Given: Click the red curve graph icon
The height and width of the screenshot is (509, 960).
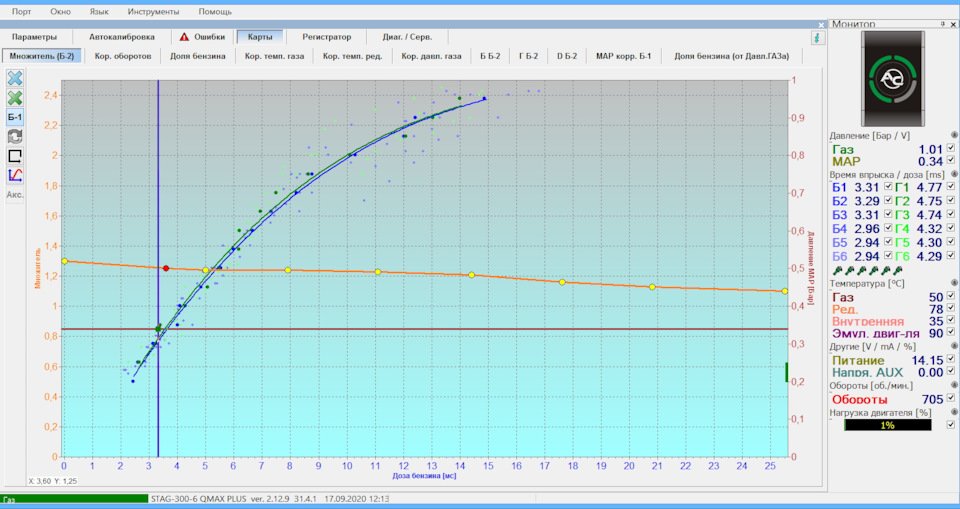Looking at the screenshot, I should click(x=15, y=175).
